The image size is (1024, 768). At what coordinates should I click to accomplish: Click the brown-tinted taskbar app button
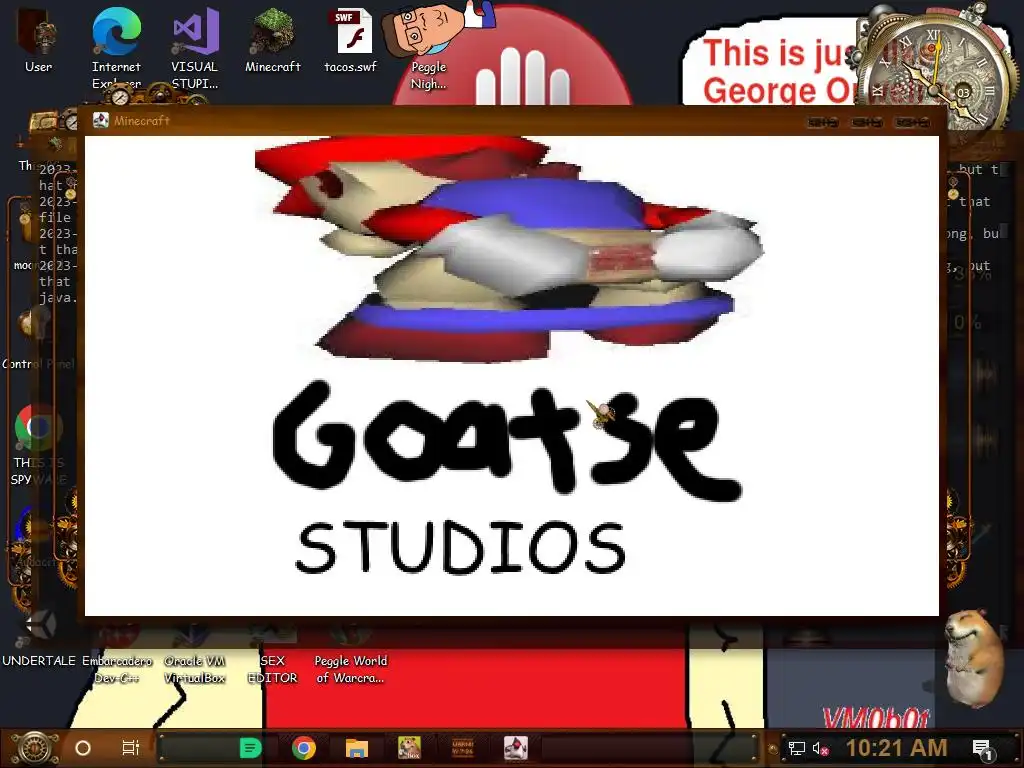(x=462, y=748)
